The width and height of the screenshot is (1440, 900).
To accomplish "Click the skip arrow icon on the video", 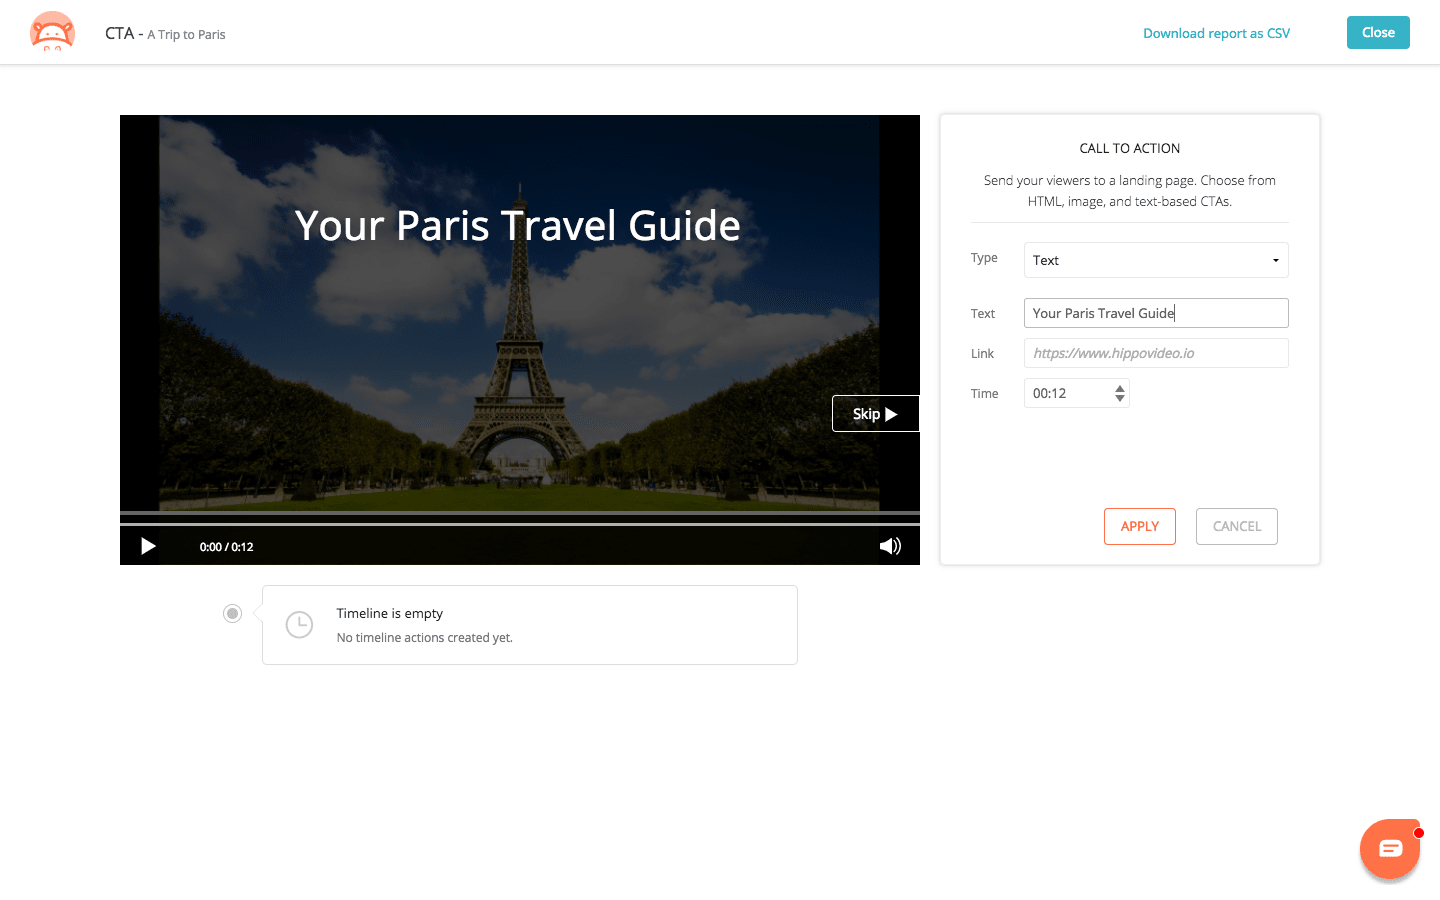I will 894,413.
